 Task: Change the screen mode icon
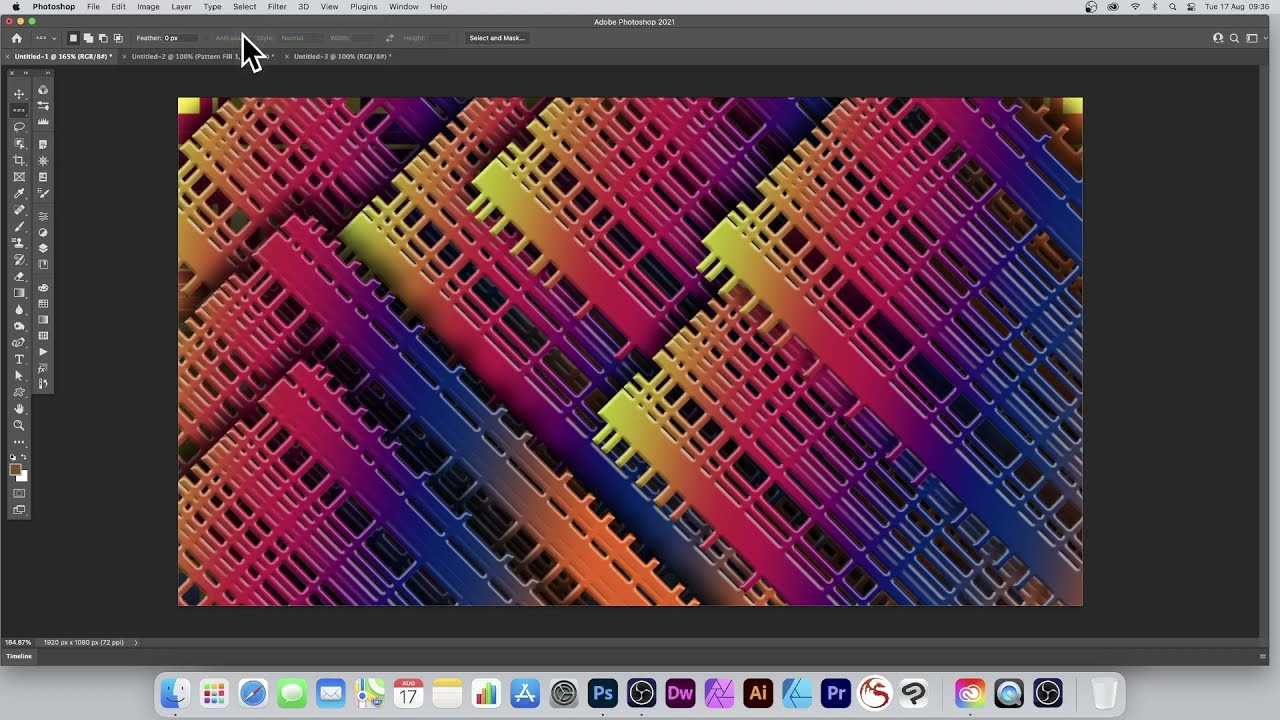pyautogui.click(x=19, y=510)
